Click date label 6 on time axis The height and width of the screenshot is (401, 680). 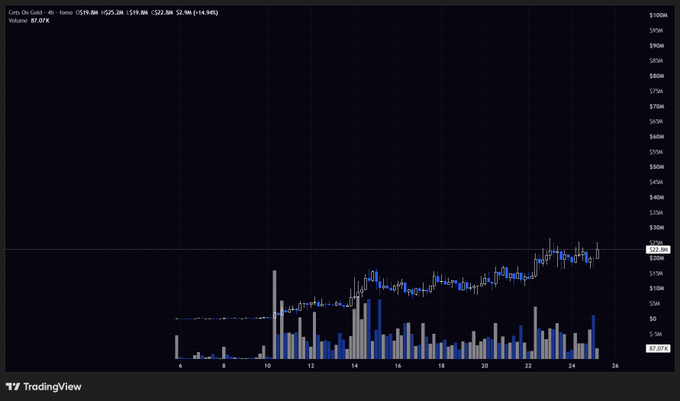click(180, 366)
